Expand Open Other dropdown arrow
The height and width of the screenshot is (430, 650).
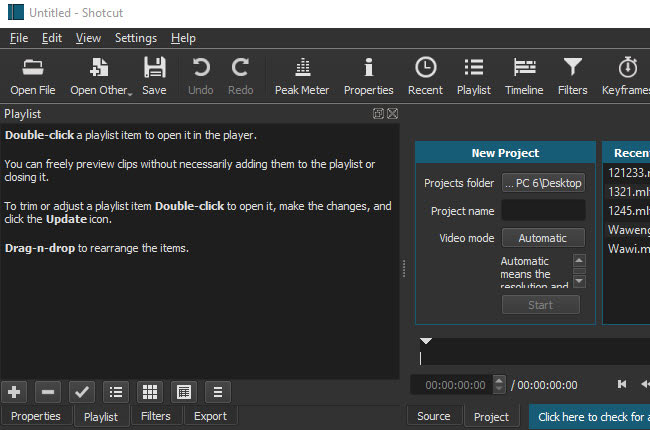point(130,94)
